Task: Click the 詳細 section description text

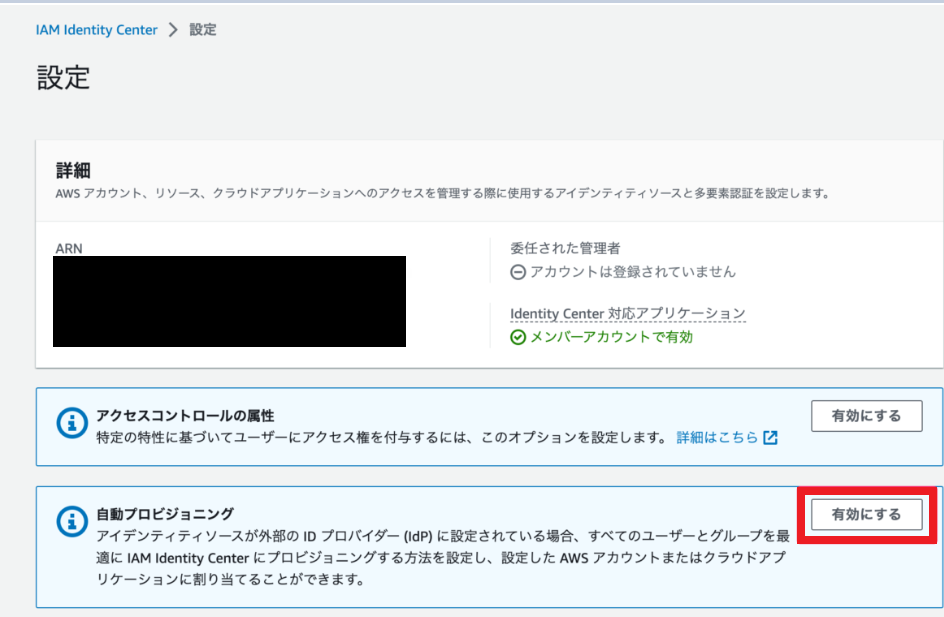Action: point(442,194)
